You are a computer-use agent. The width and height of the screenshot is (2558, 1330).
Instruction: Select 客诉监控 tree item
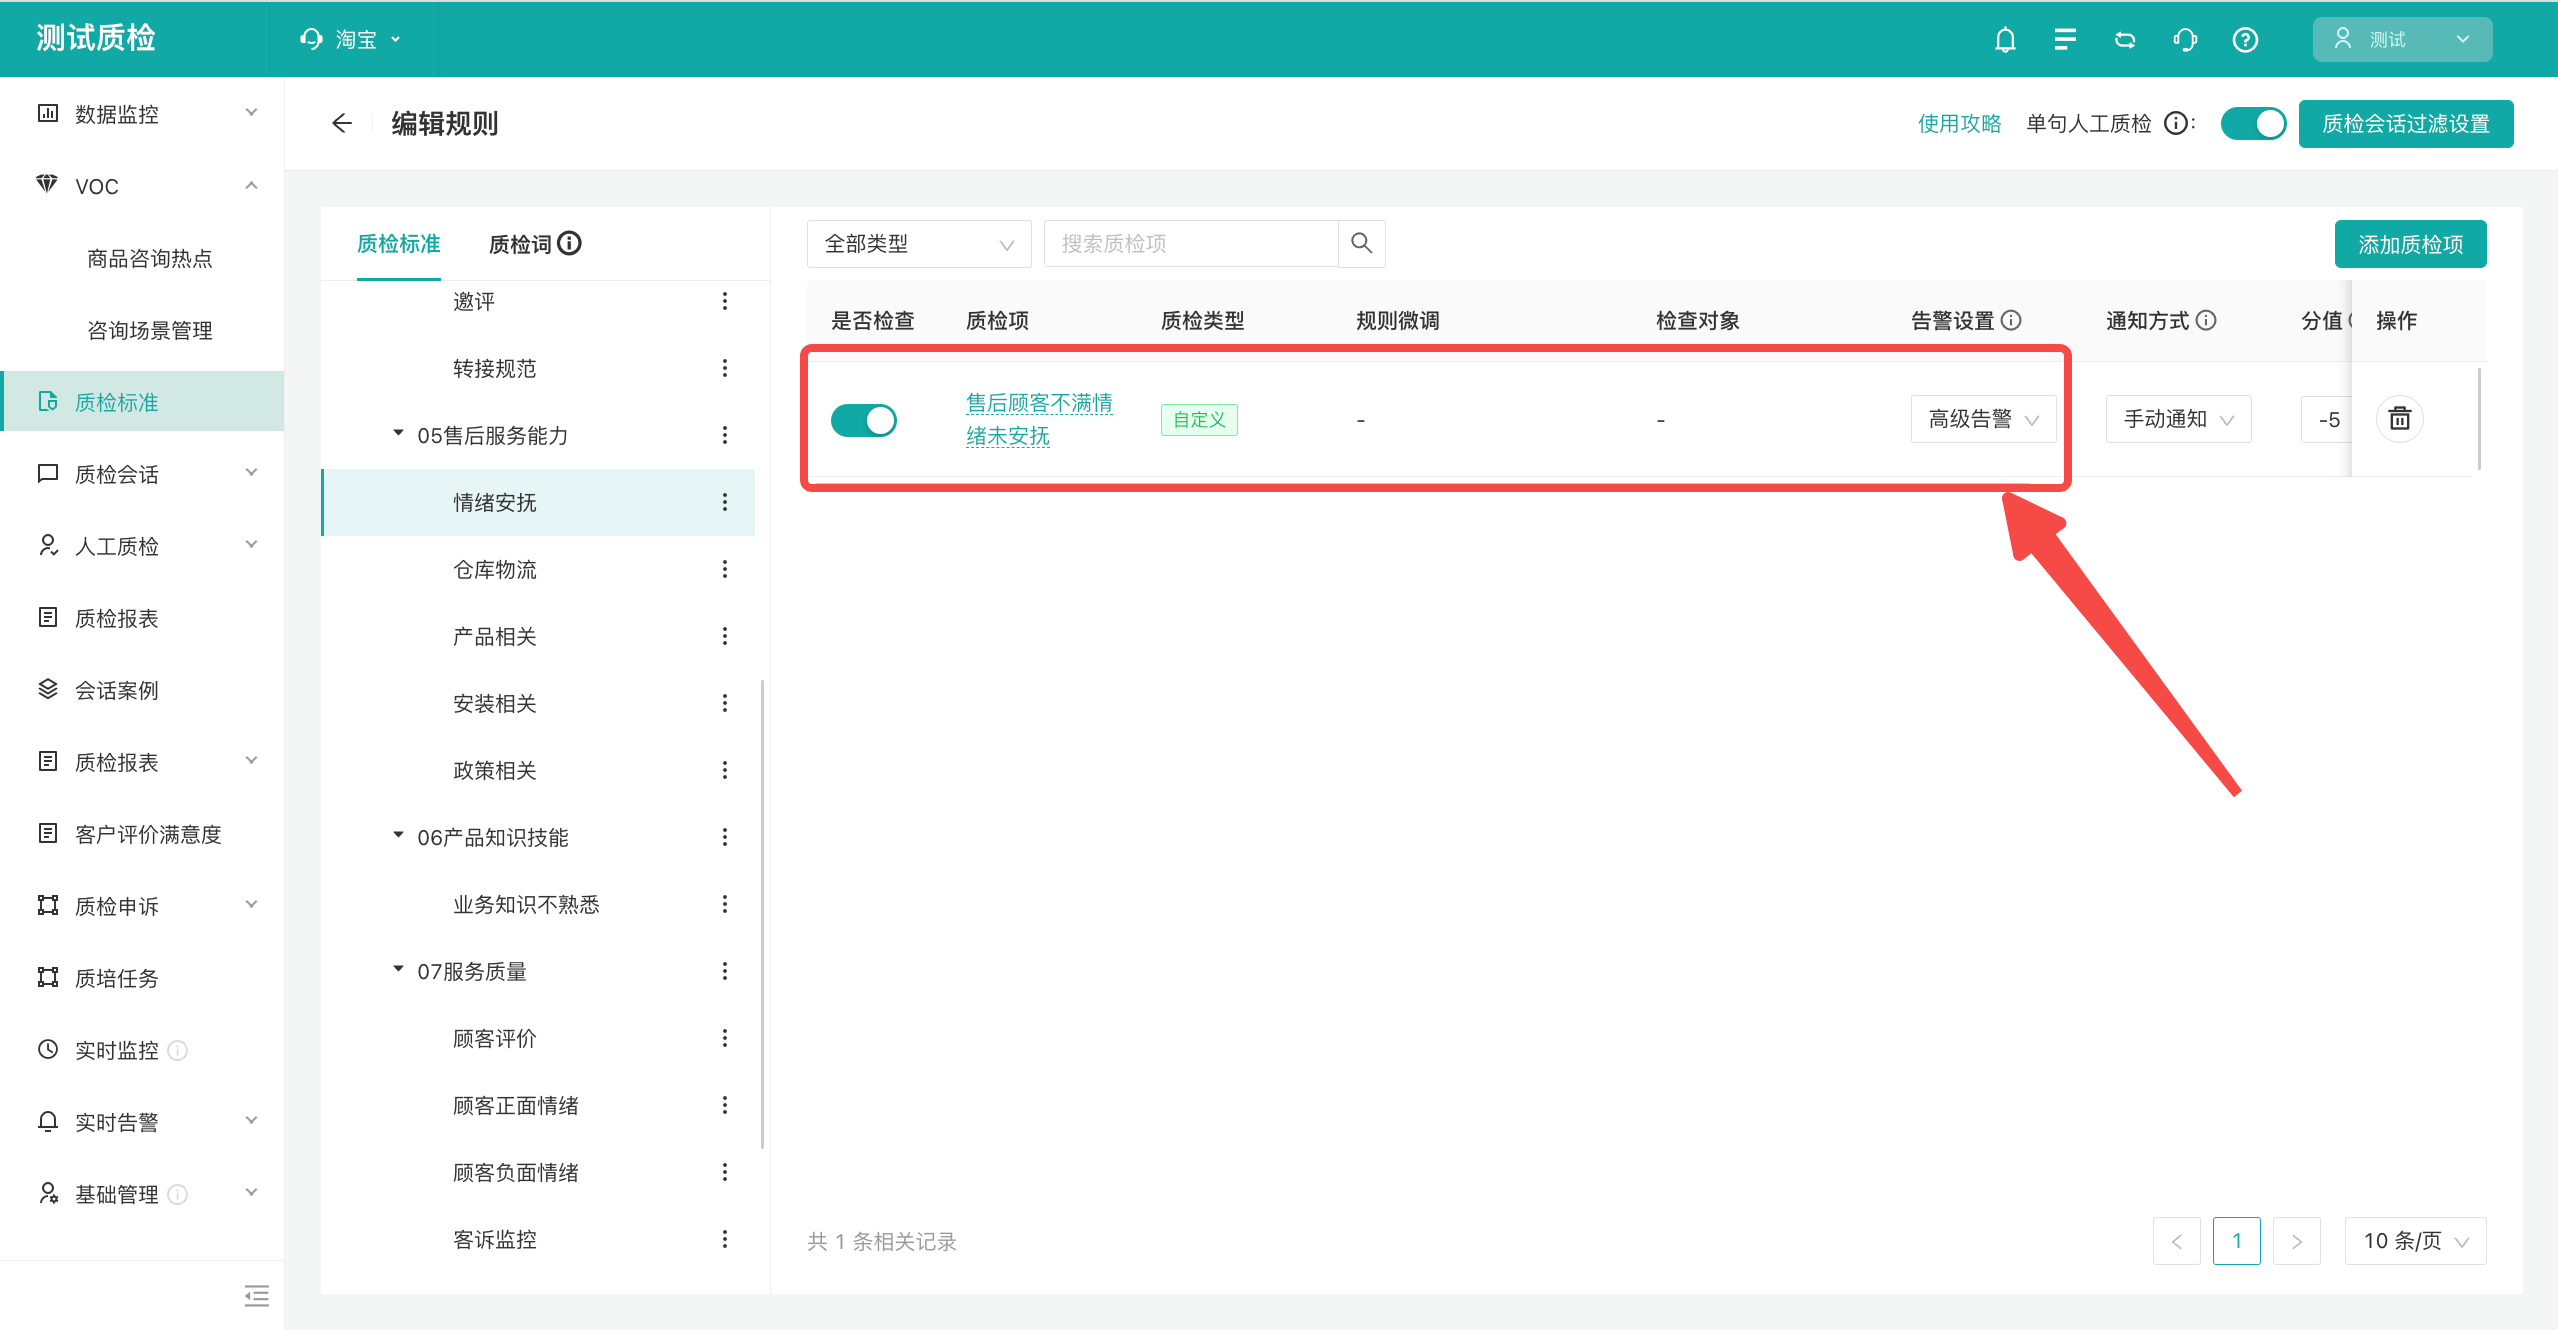(495, 1239)
